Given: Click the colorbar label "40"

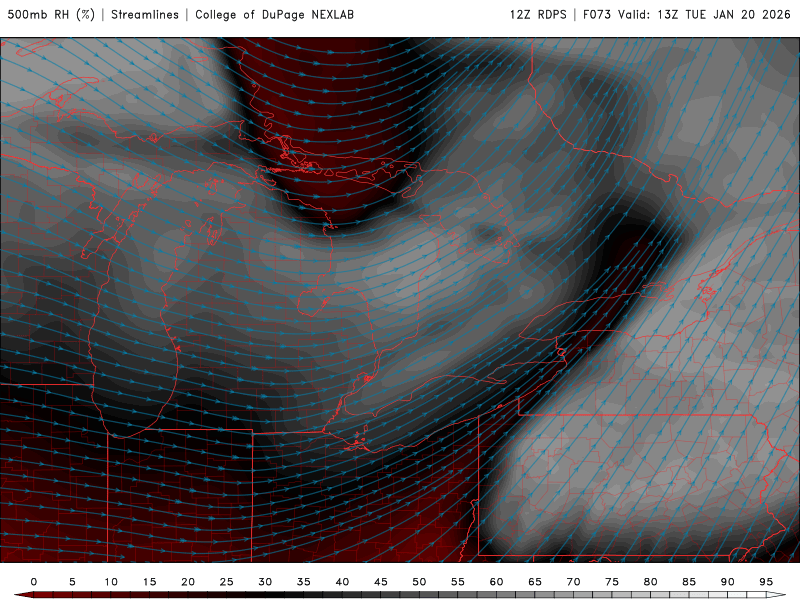Looking at the screenshot, I should (342, 582).
